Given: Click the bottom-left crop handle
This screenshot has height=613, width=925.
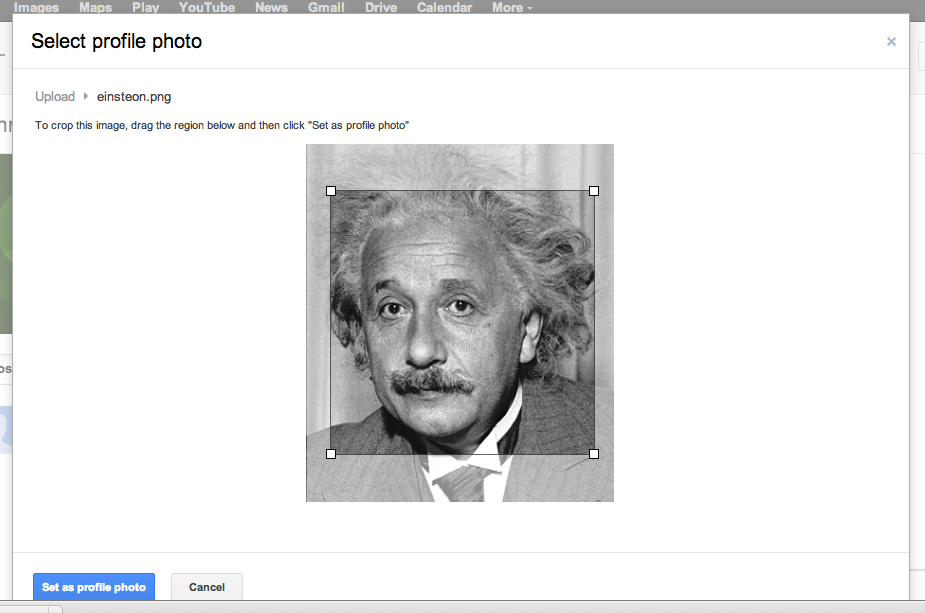Looking at the screenshot, I should [x=331, y=454].
